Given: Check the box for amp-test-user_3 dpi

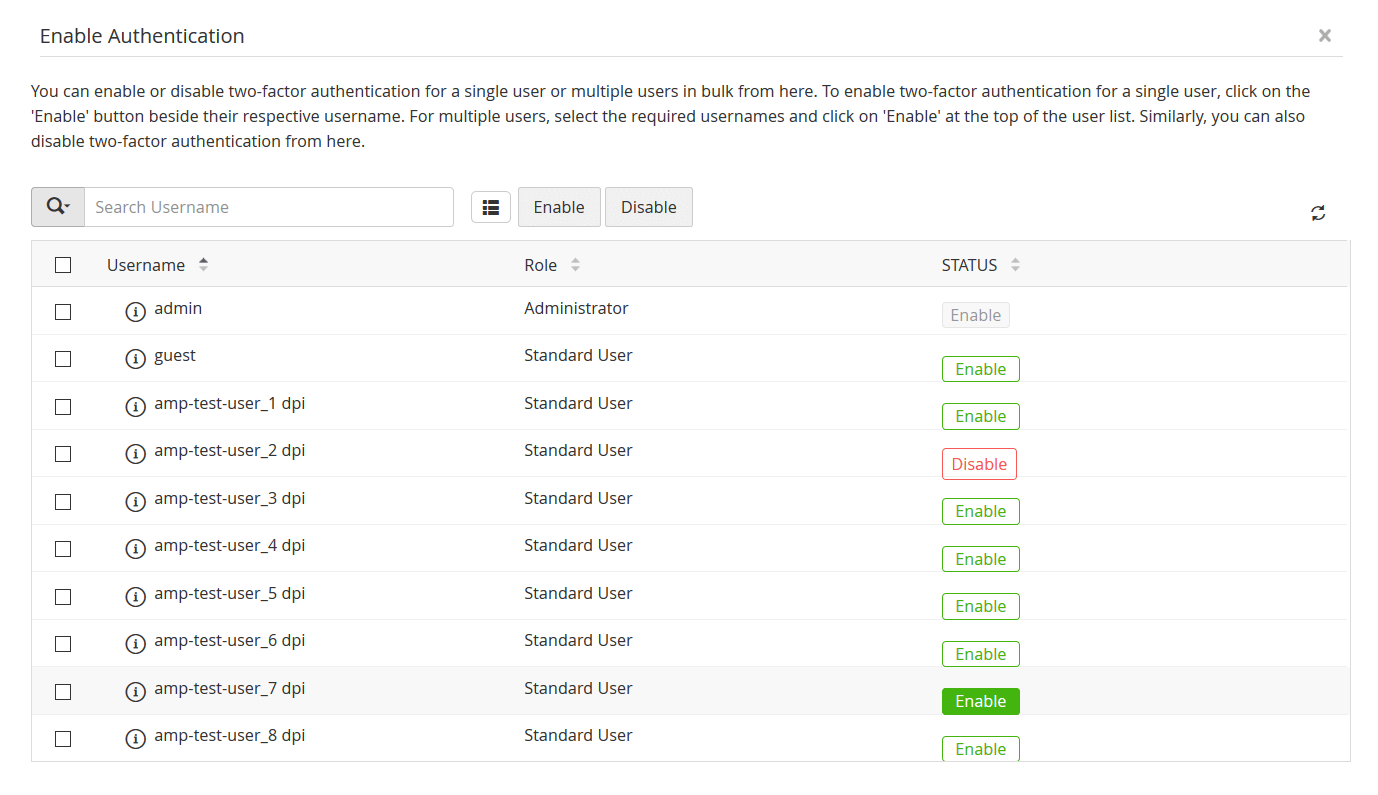Looking at the screenshot, I should [63, 501].
